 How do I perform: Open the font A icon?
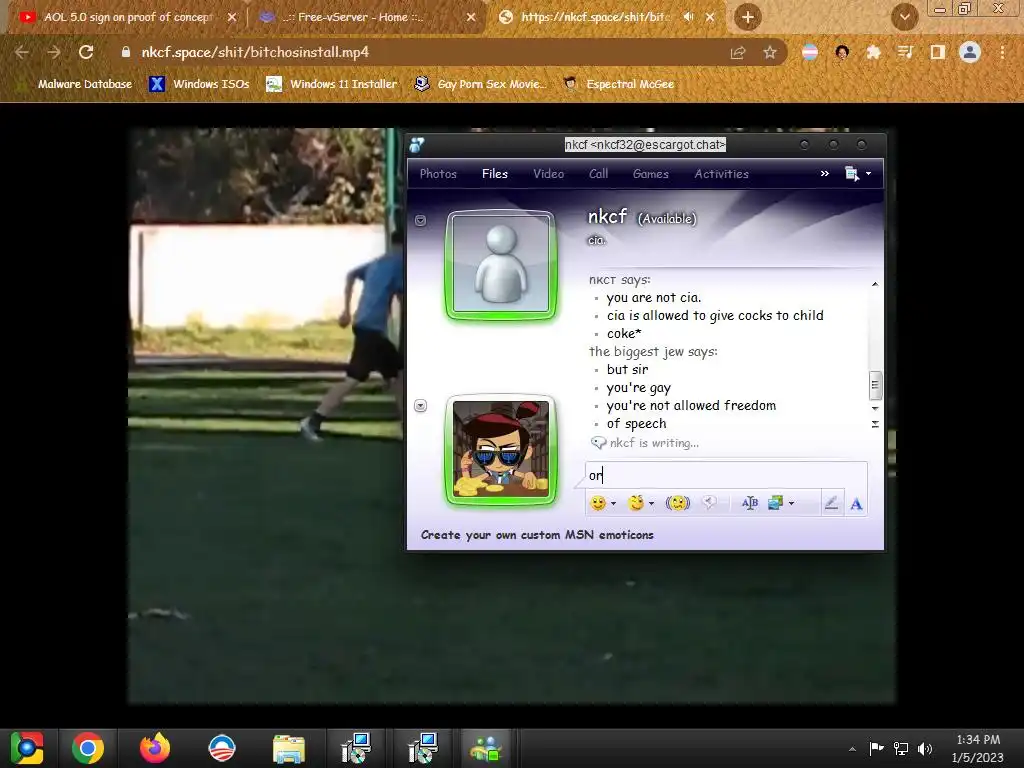coord(856,504)
